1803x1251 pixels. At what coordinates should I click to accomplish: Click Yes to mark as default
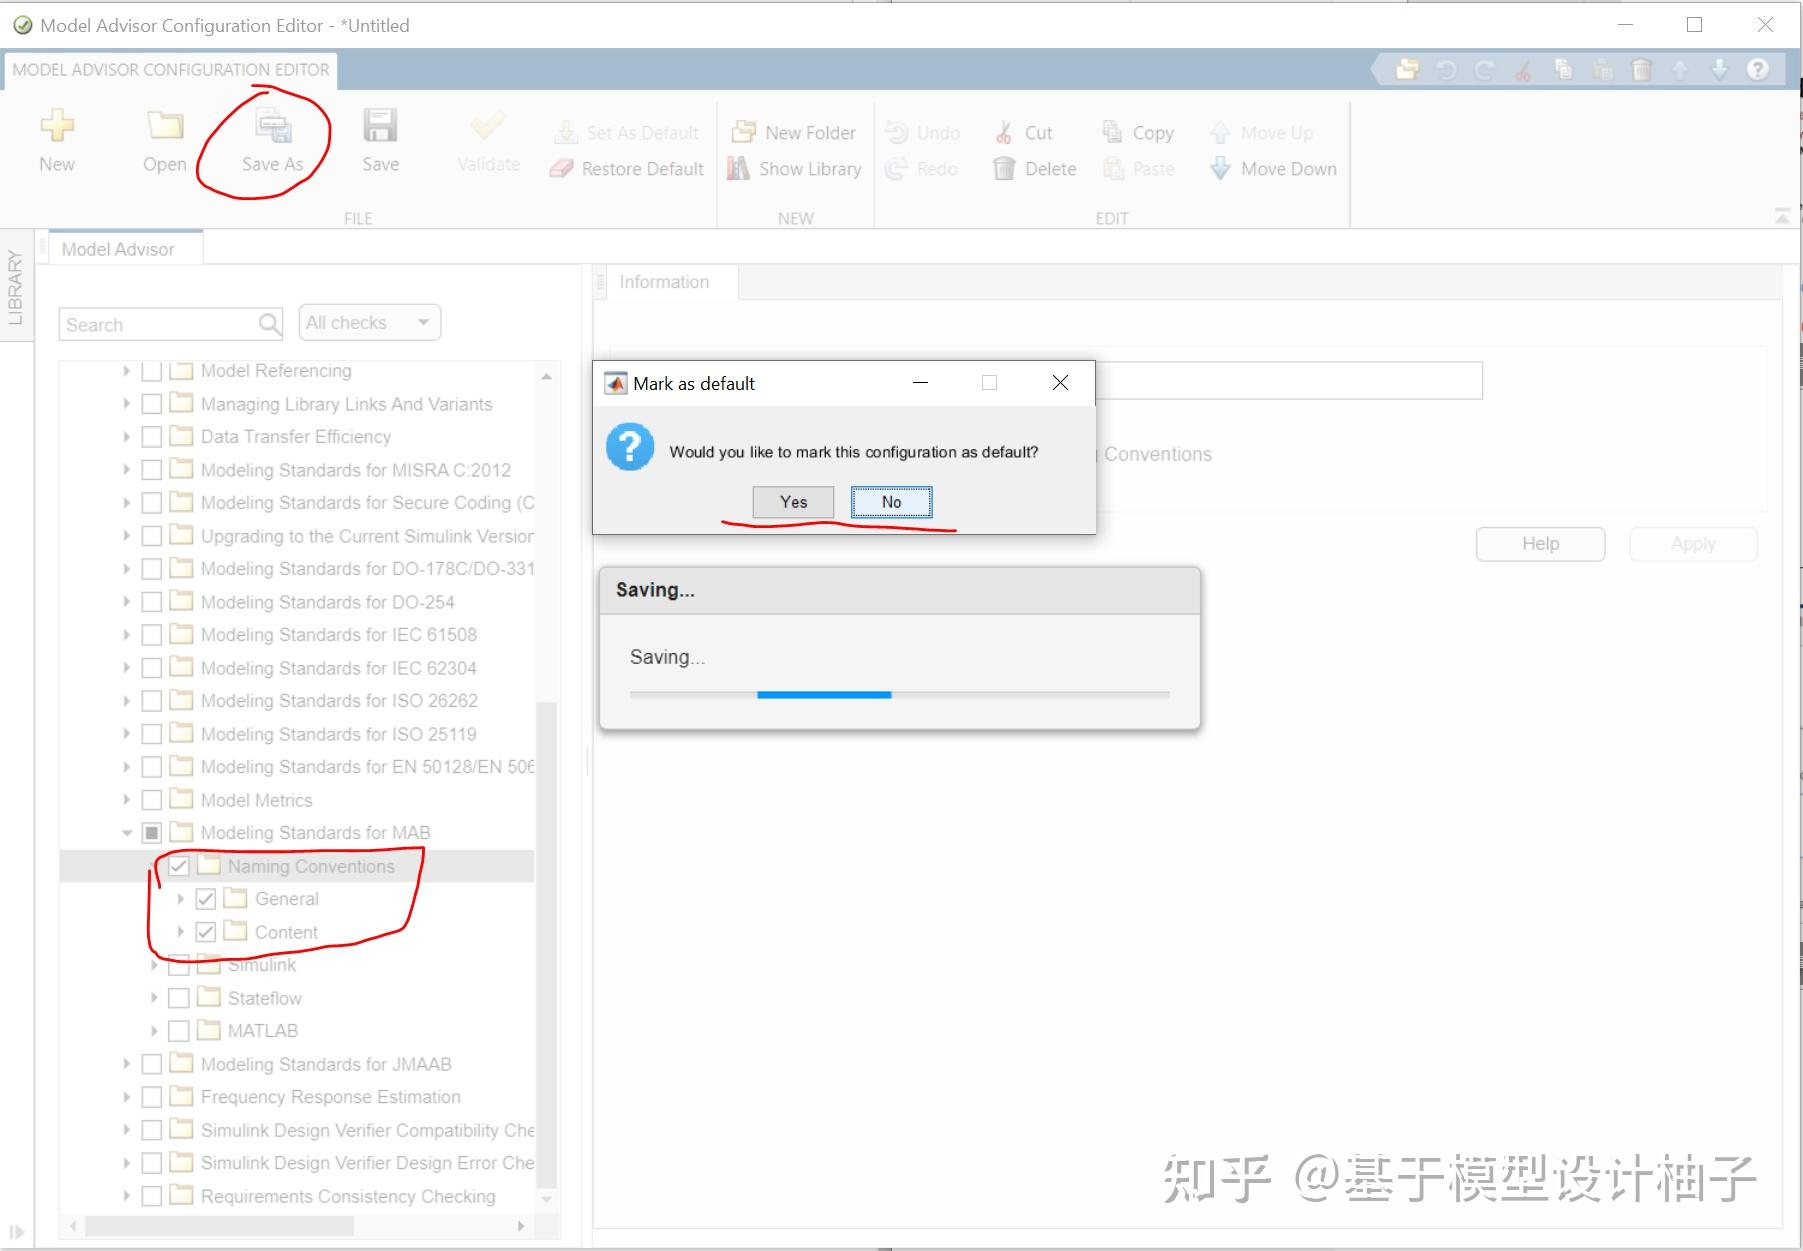tap(793, 502)
